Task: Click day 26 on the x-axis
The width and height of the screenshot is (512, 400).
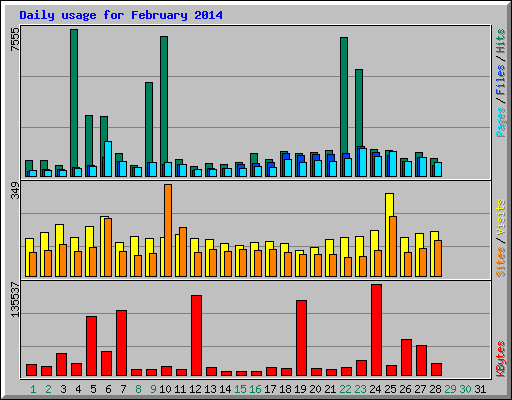Action: [405, 389]
